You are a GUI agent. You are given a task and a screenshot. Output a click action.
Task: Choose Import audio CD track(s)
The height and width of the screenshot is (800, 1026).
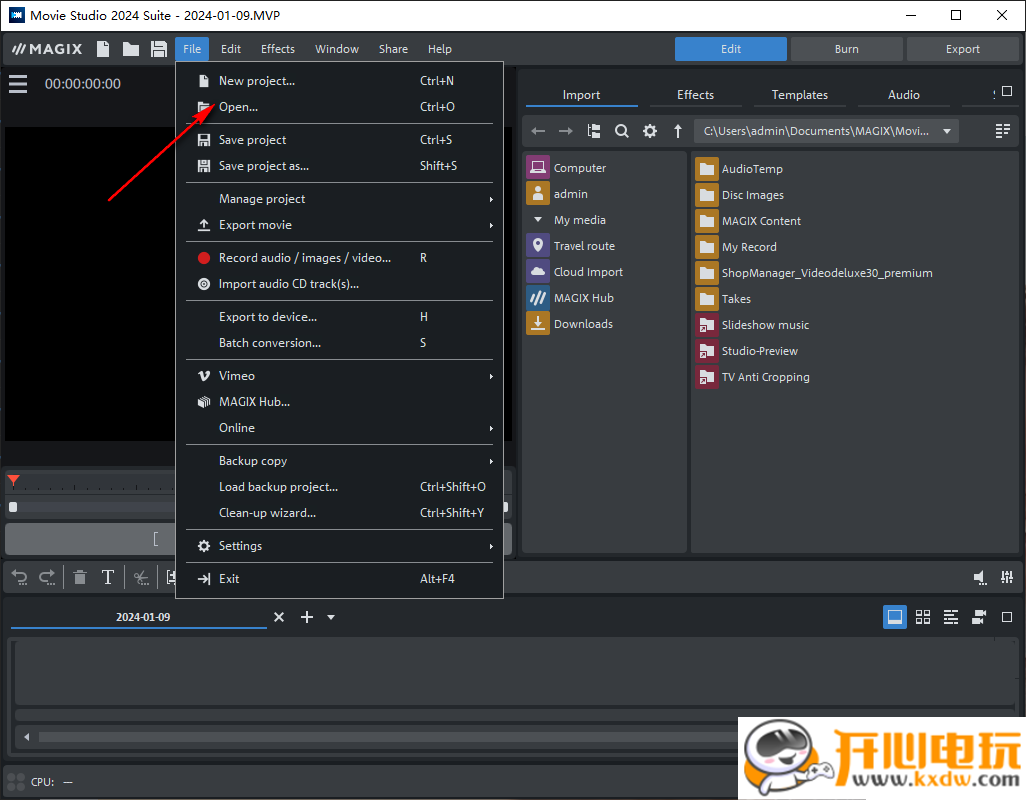point(340,284)
